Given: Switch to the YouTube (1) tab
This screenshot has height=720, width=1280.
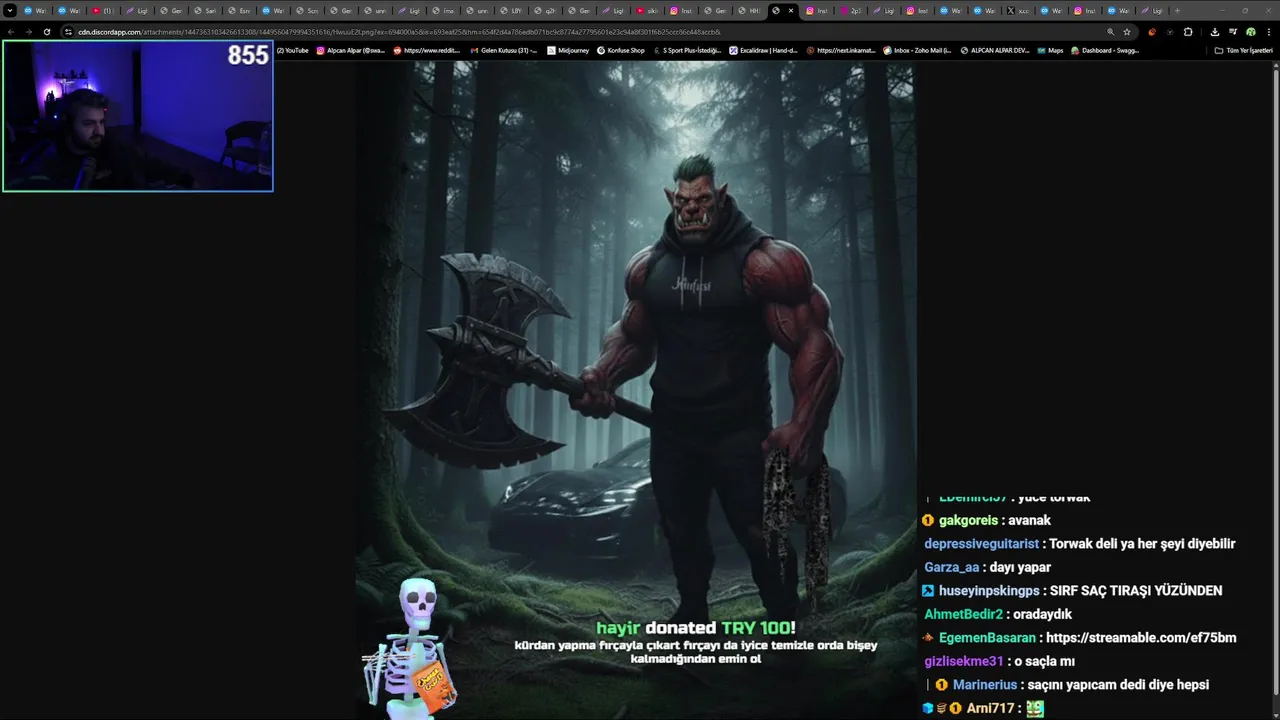Looking at the screenshot, I should tap(102, 10).
